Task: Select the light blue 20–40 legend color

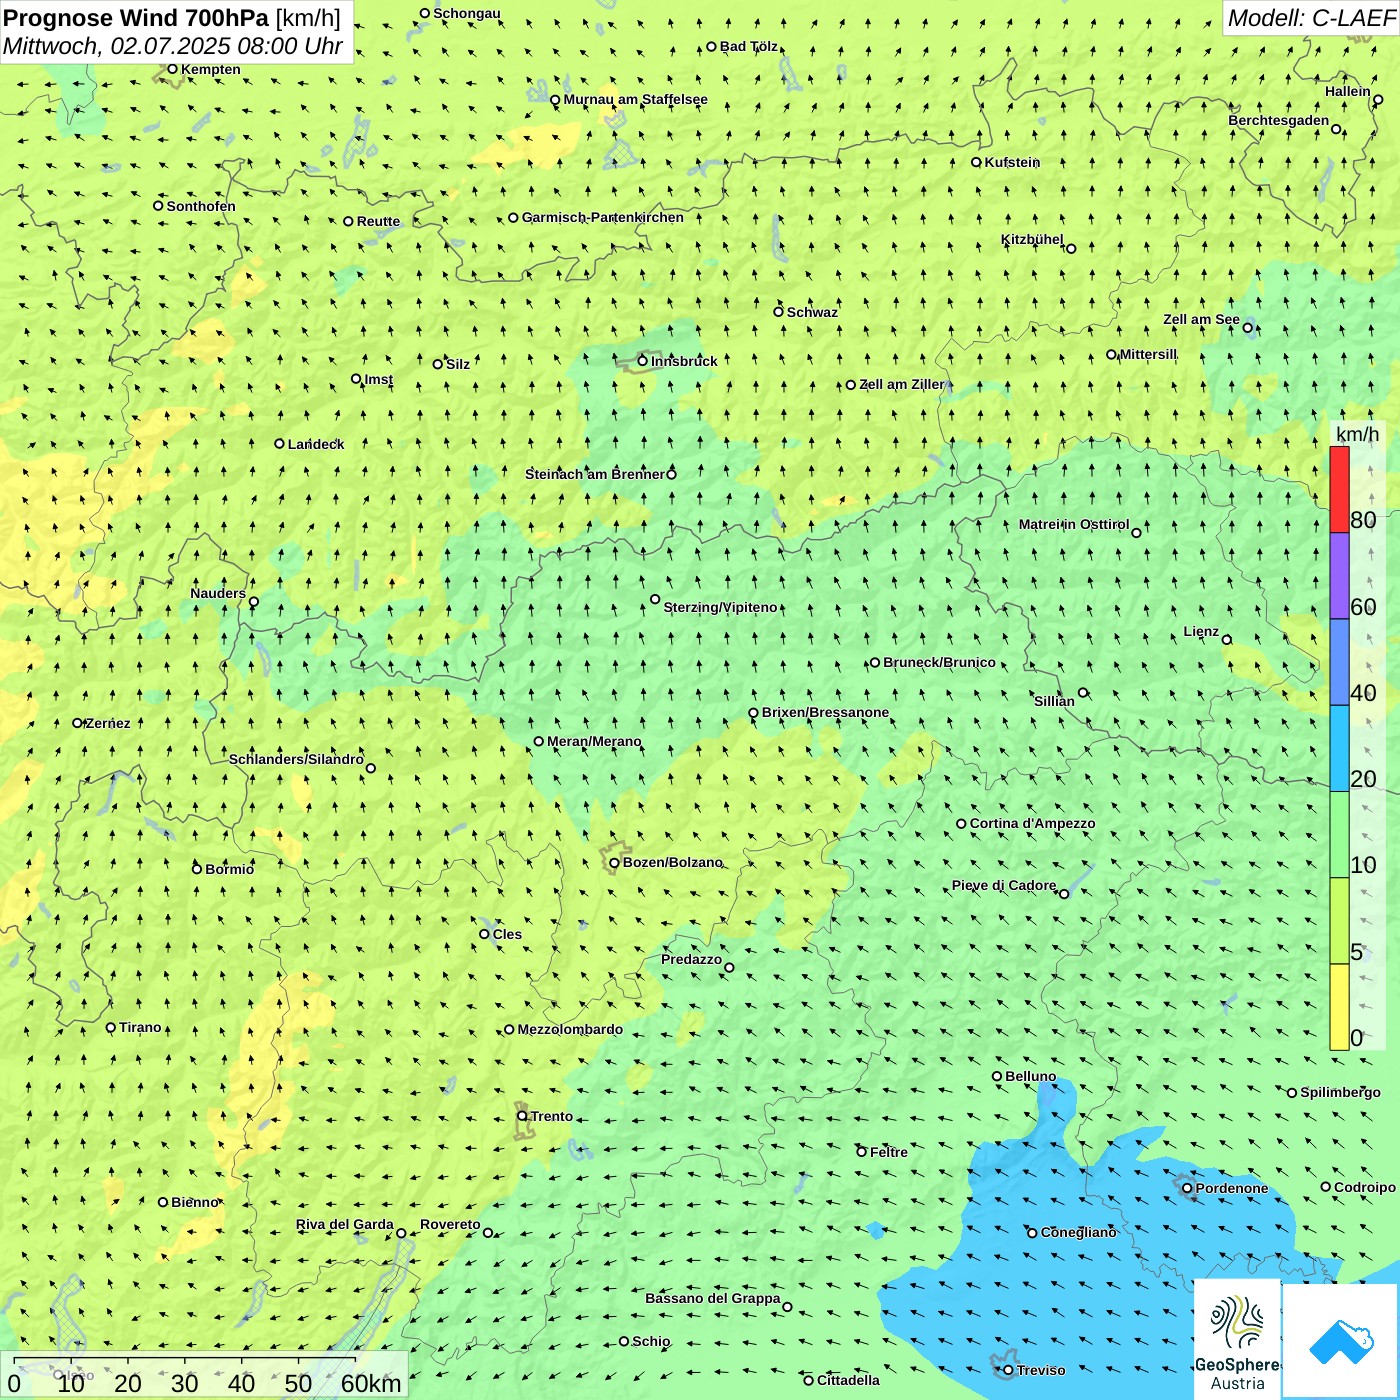Action: pyautogui.click(x=1339, y=749)
